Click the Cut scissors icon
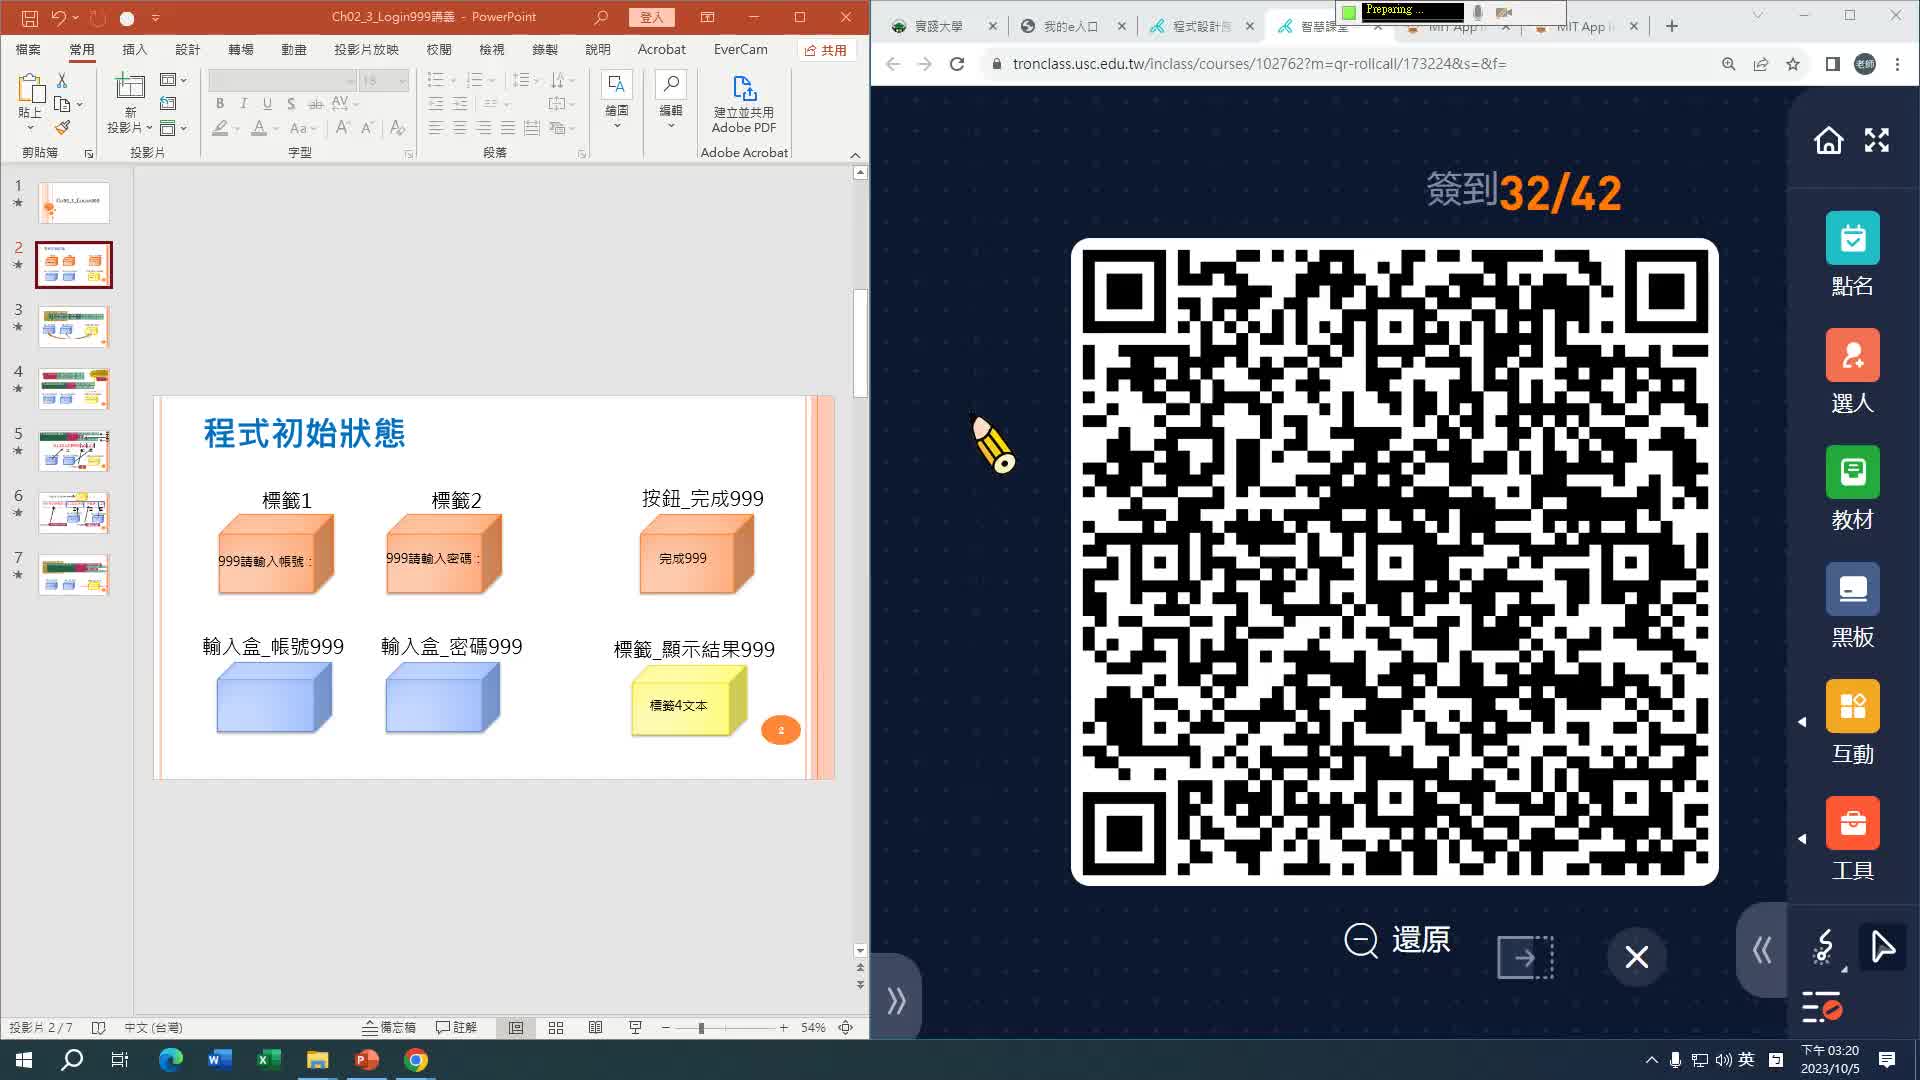Image resolution: width=1920 pixels, height=1080 pixels. click(x=62, y=80)
